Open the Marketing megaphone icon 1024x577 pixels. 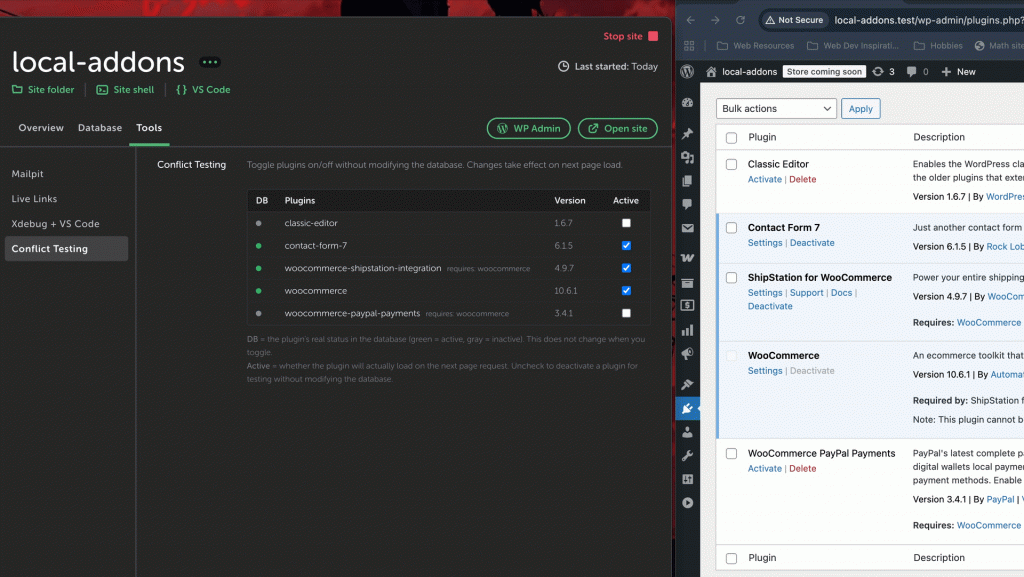point(687,354)
